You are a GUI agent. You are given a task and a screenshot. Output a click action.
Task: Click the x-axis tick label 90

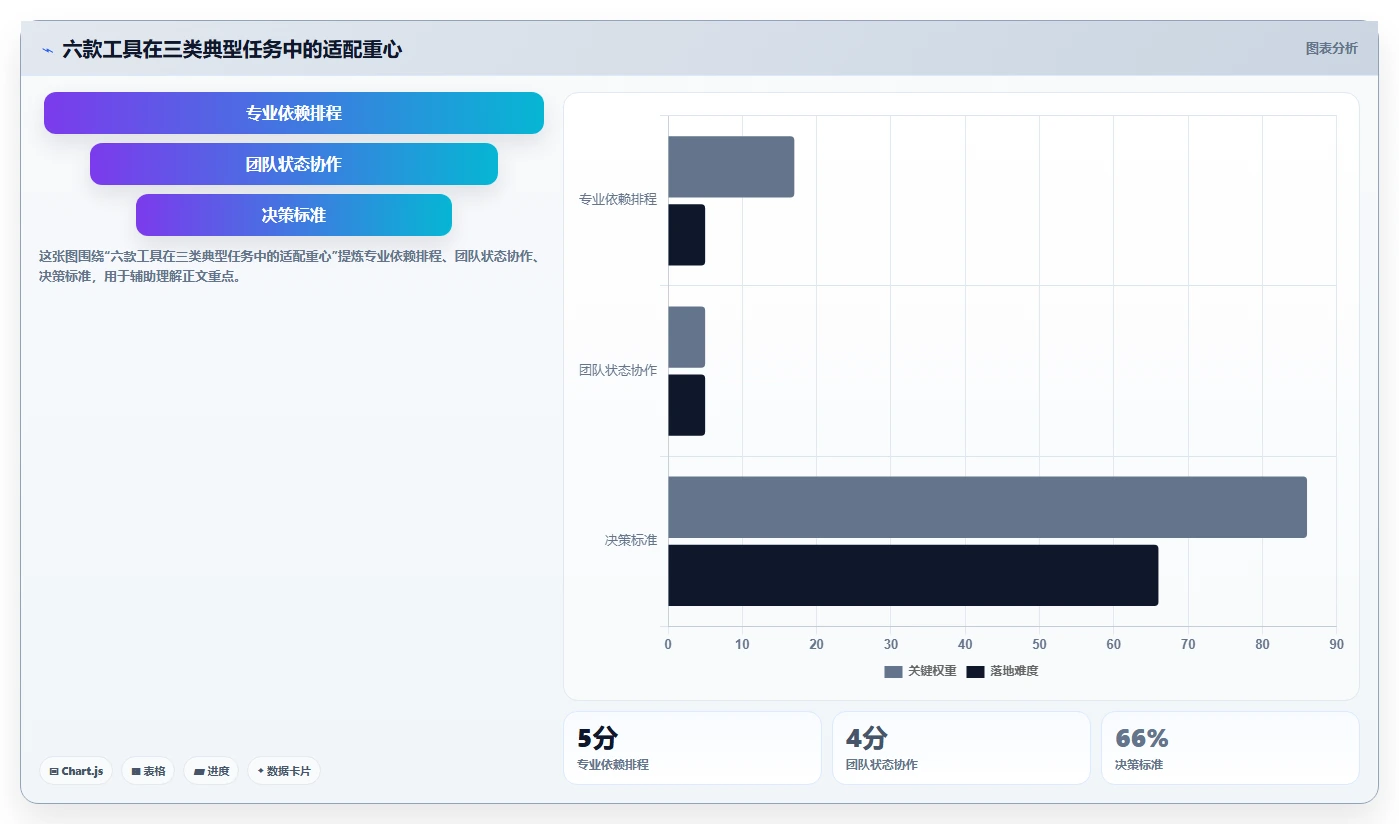pyautogui.click(x=1336, y=645)
